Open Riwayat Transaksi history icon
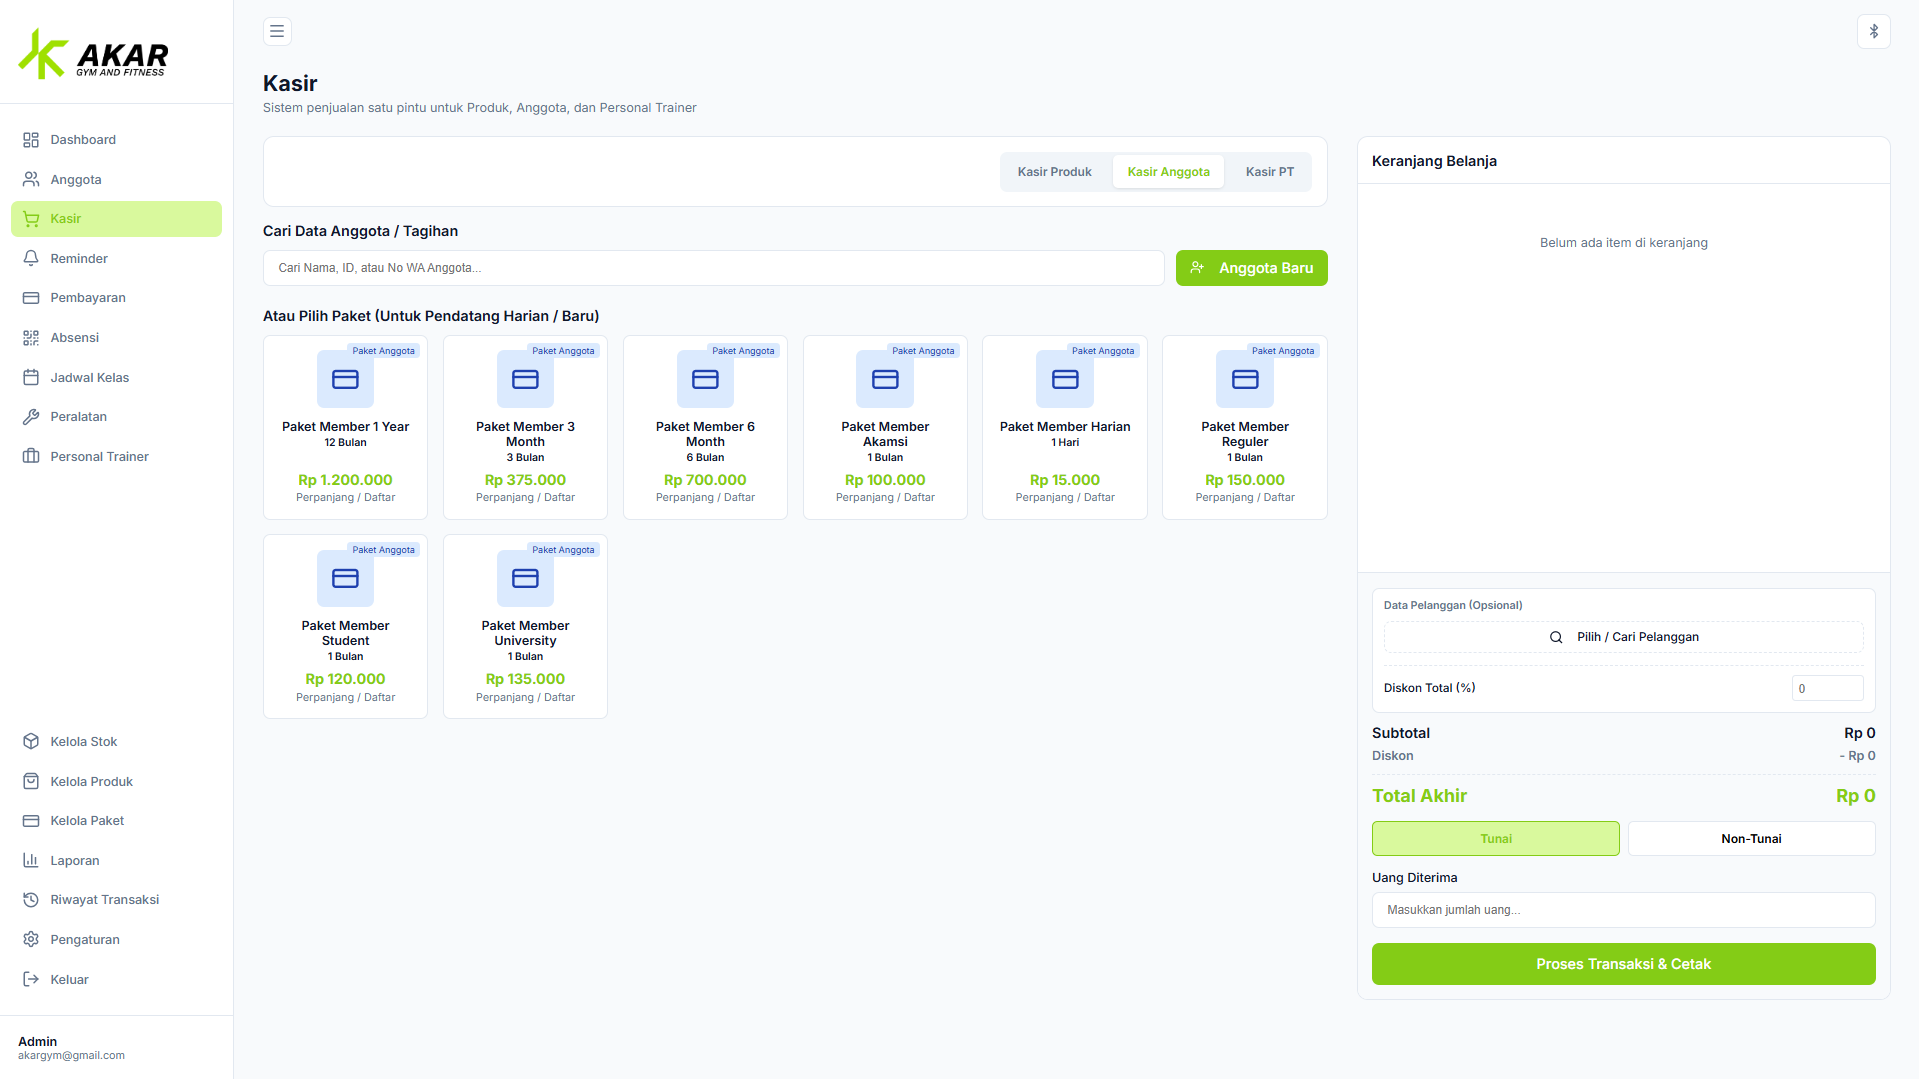The width and height of the screenshot is (1919, 1079). coord(31,900)
